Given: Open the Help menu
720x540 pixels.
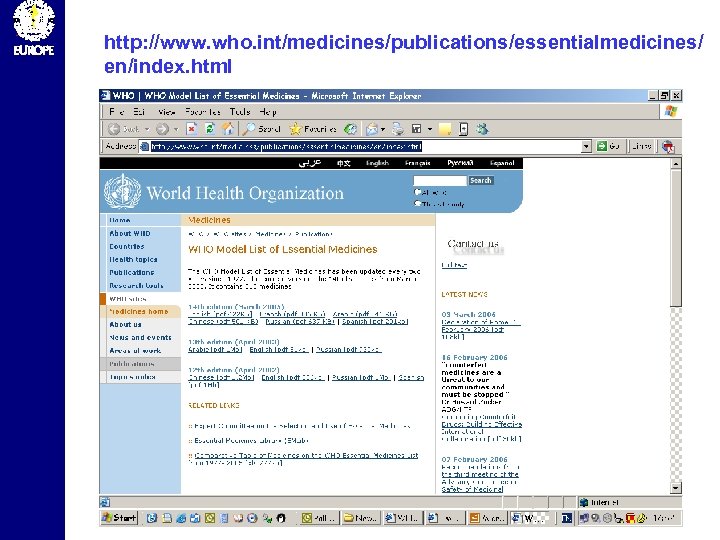Looking at the screenshot, I should point(268,112).
